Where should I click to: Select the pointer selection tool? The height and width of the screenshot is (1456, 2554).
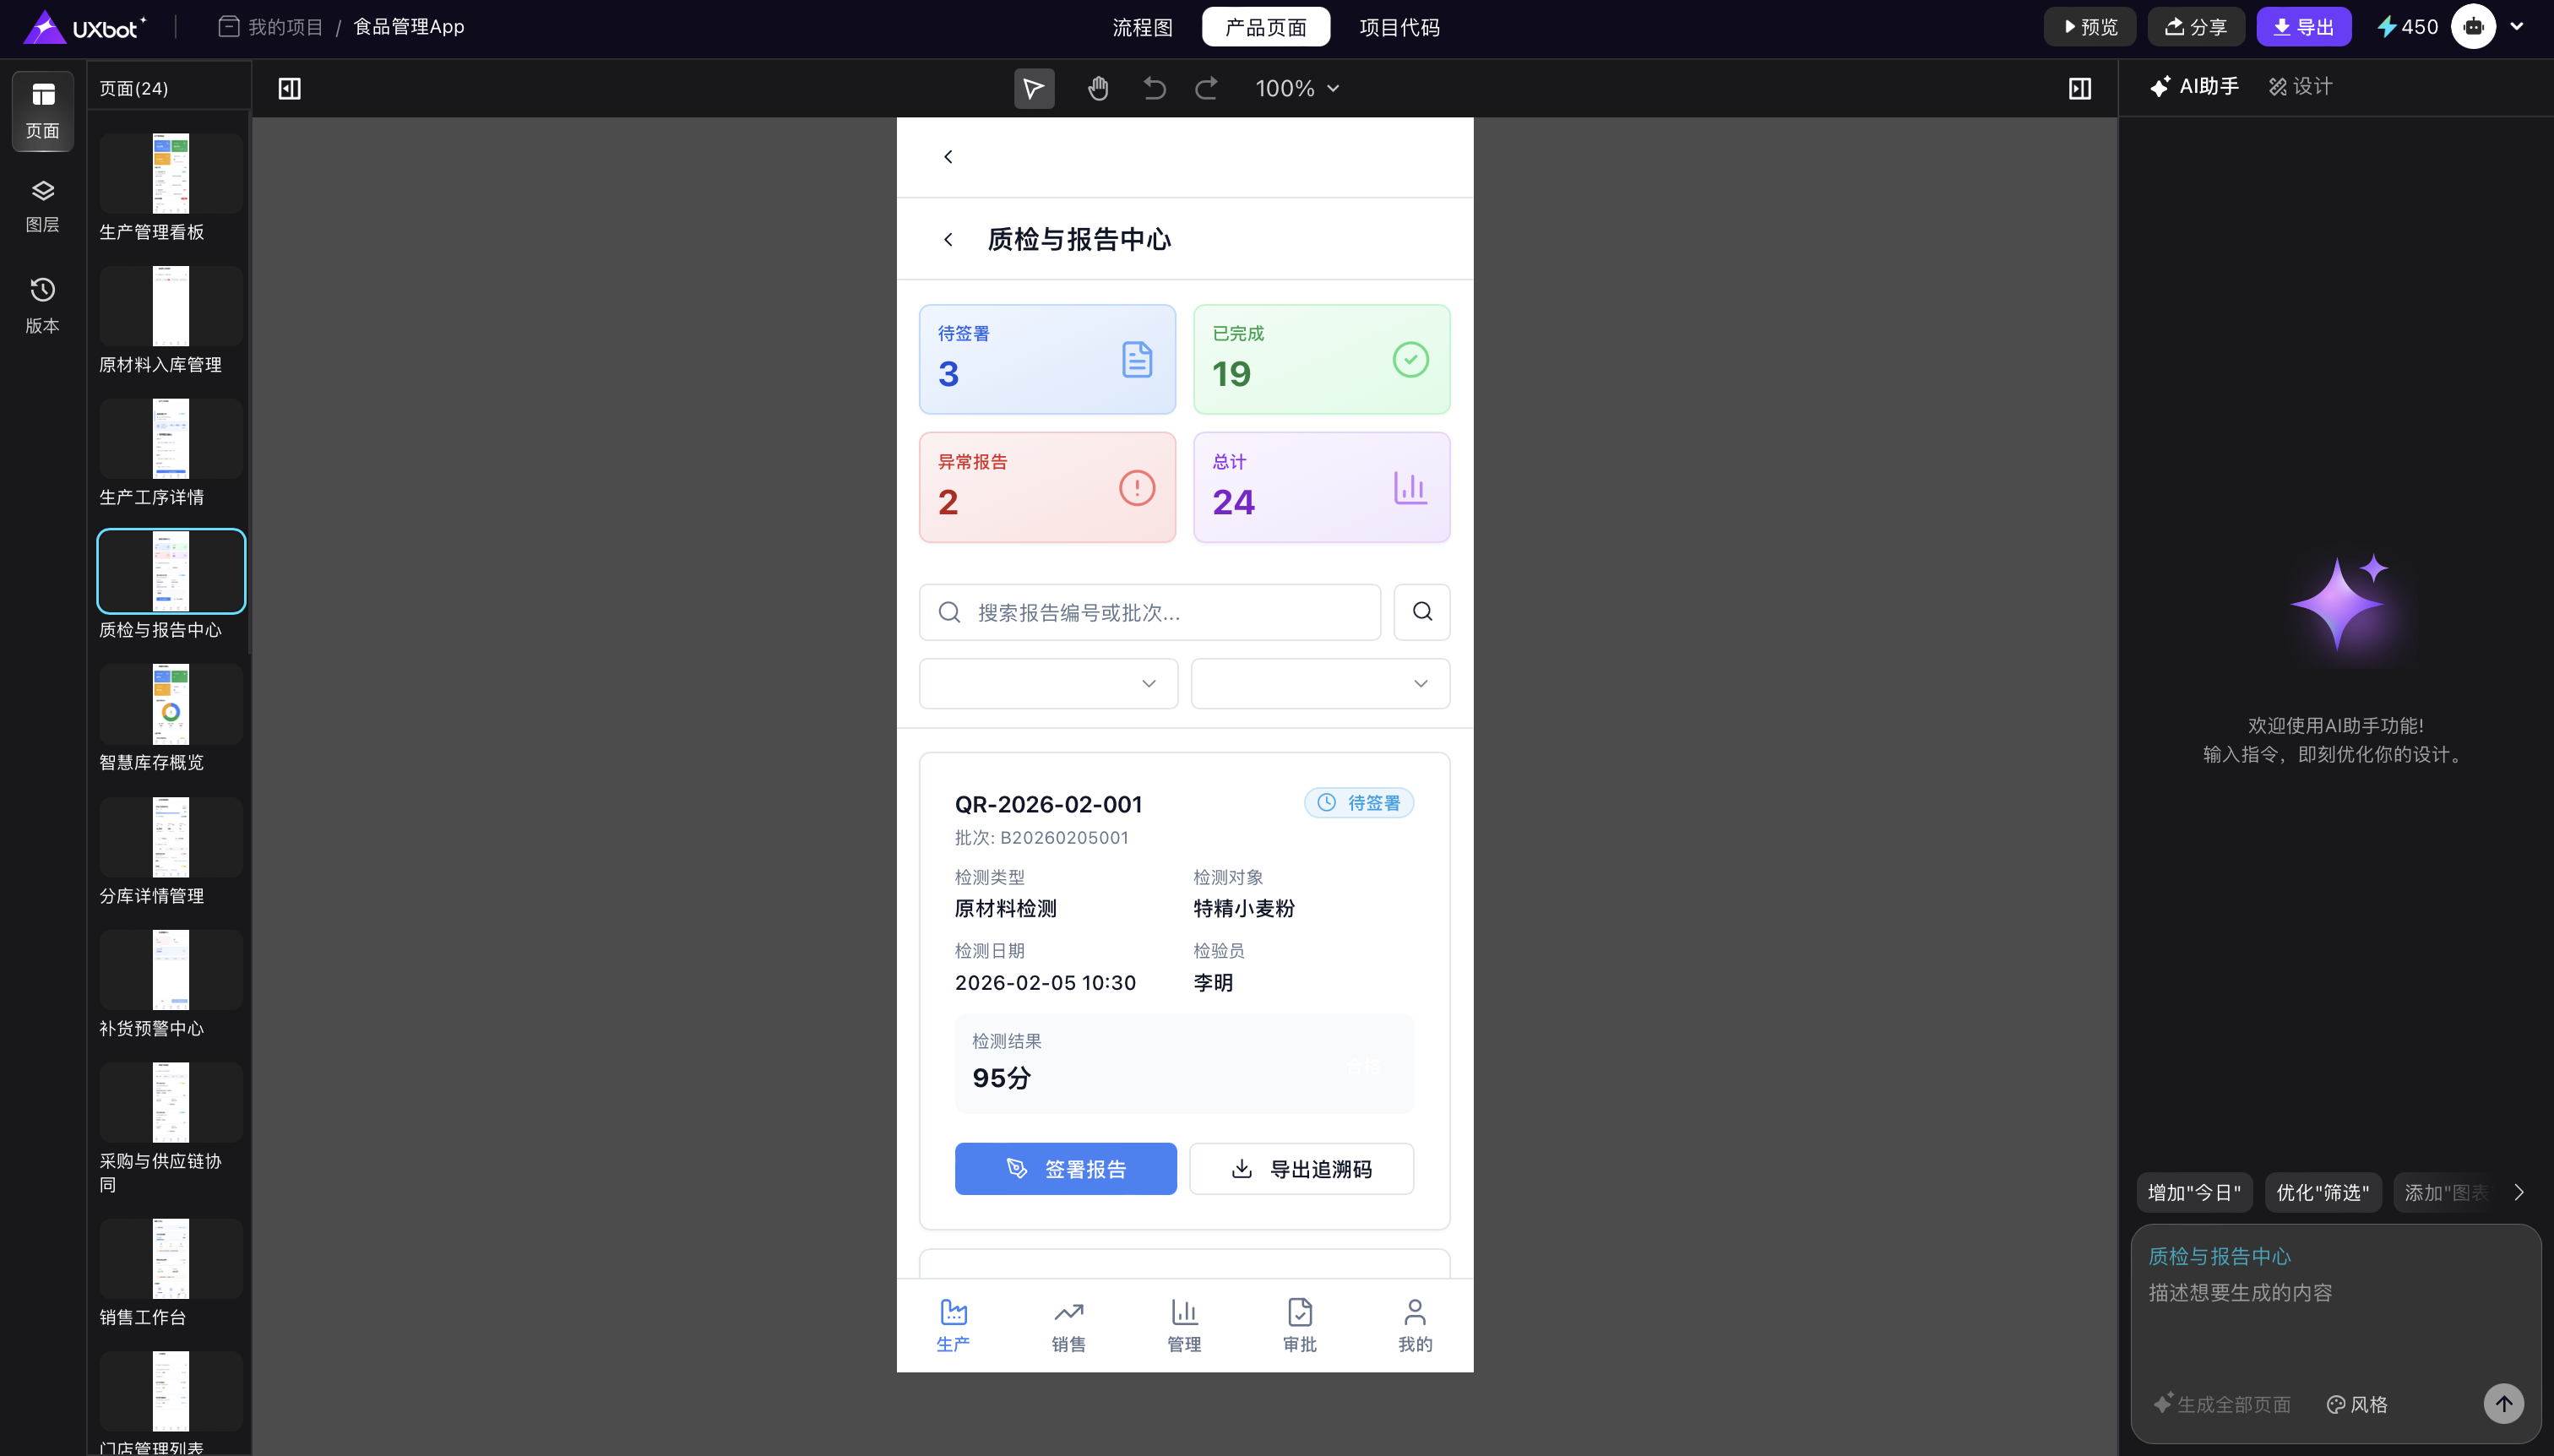(1034, 89)
